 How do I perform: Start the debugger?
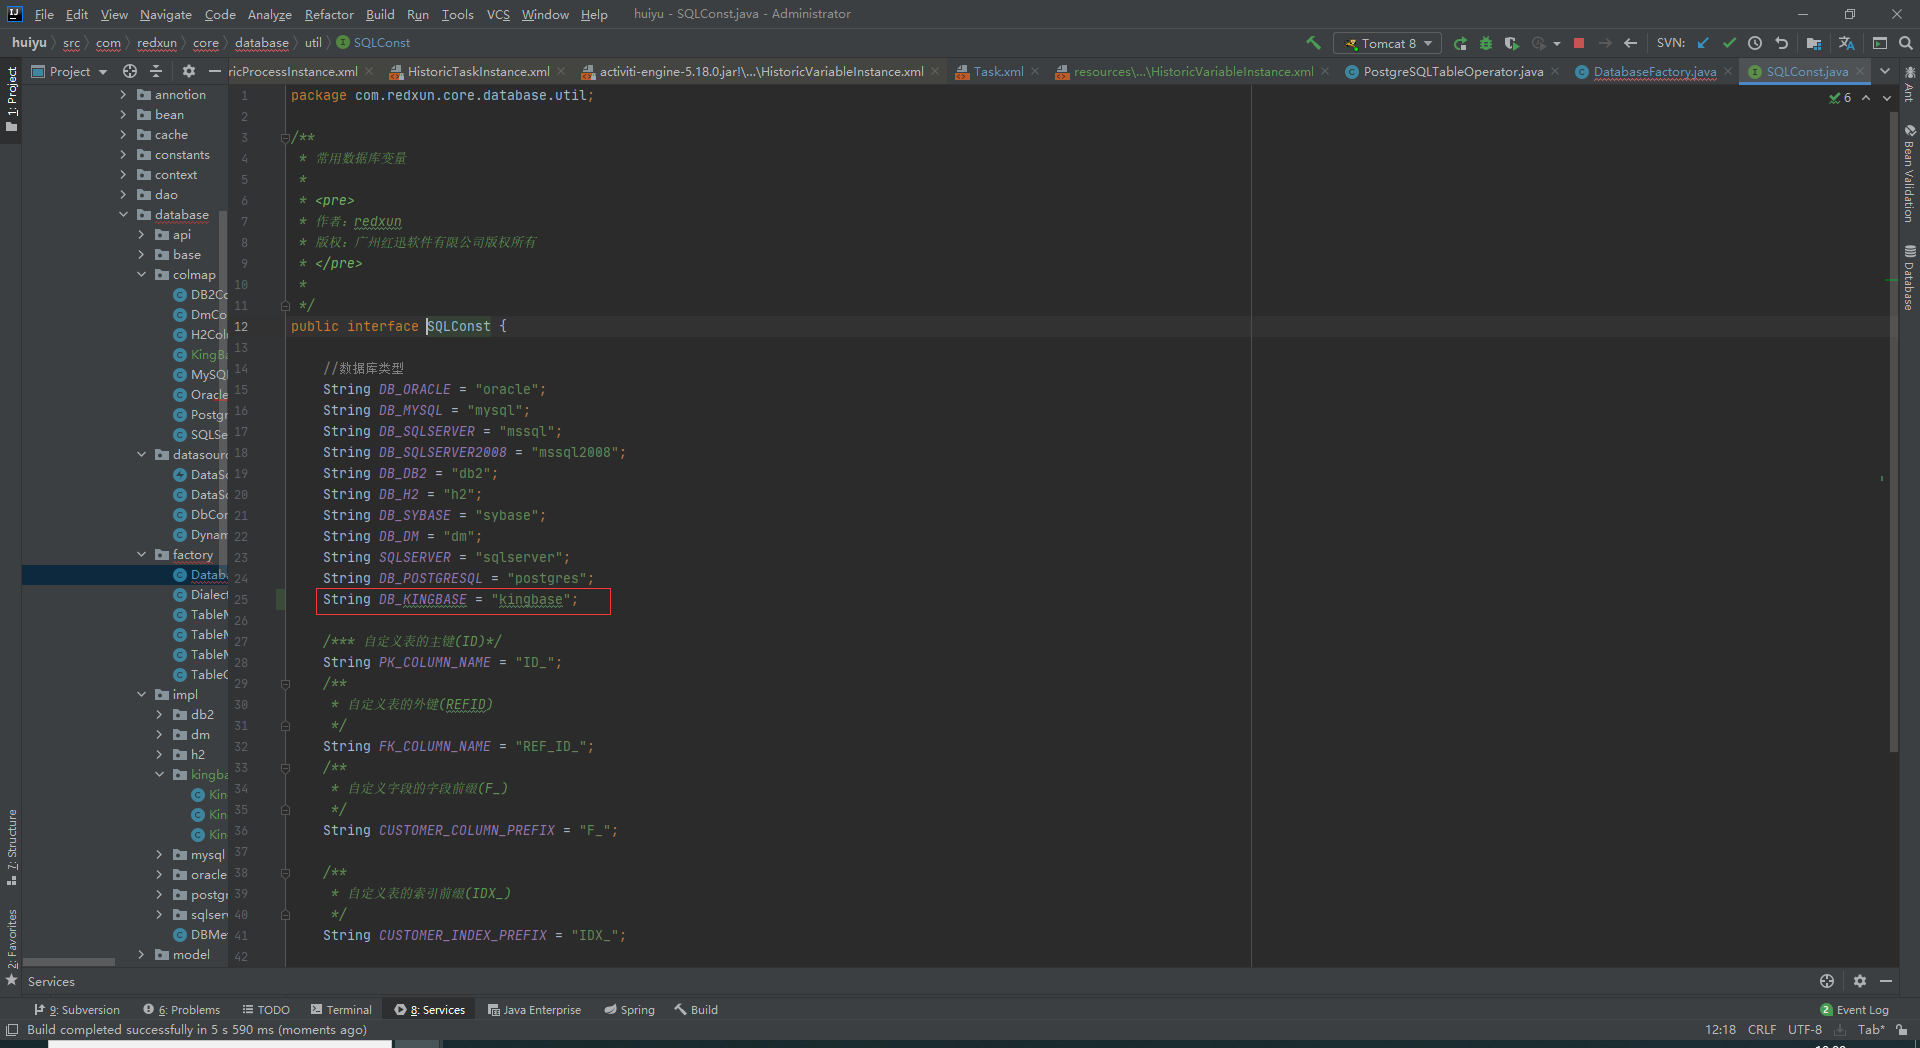1485,43
